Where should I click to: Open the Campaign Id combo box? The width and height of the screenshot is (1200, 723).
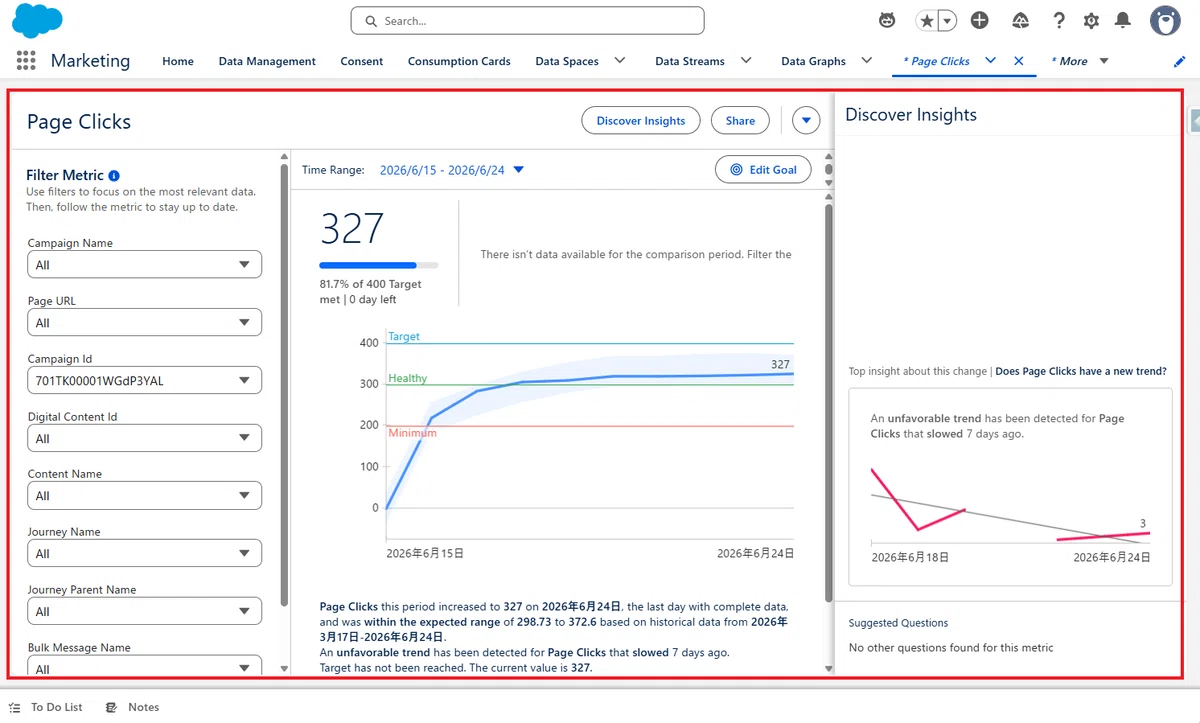pyautogui.click(x=144, y=380)
